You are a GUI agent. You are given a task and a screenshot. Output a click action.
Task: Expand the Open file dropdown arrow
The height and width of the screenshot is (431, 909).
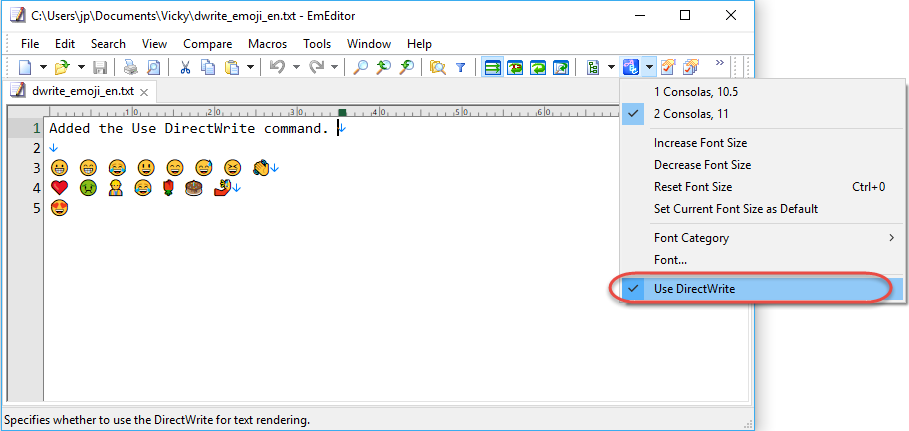pyautogui.click(x=81, y=67)
